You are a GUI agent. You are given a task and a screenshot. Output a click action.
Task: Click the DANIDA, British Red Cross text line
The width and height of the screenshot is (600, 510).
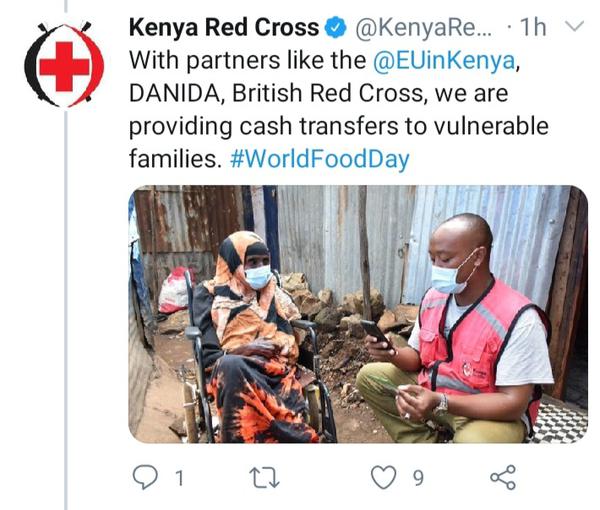(x=318, y=93)
